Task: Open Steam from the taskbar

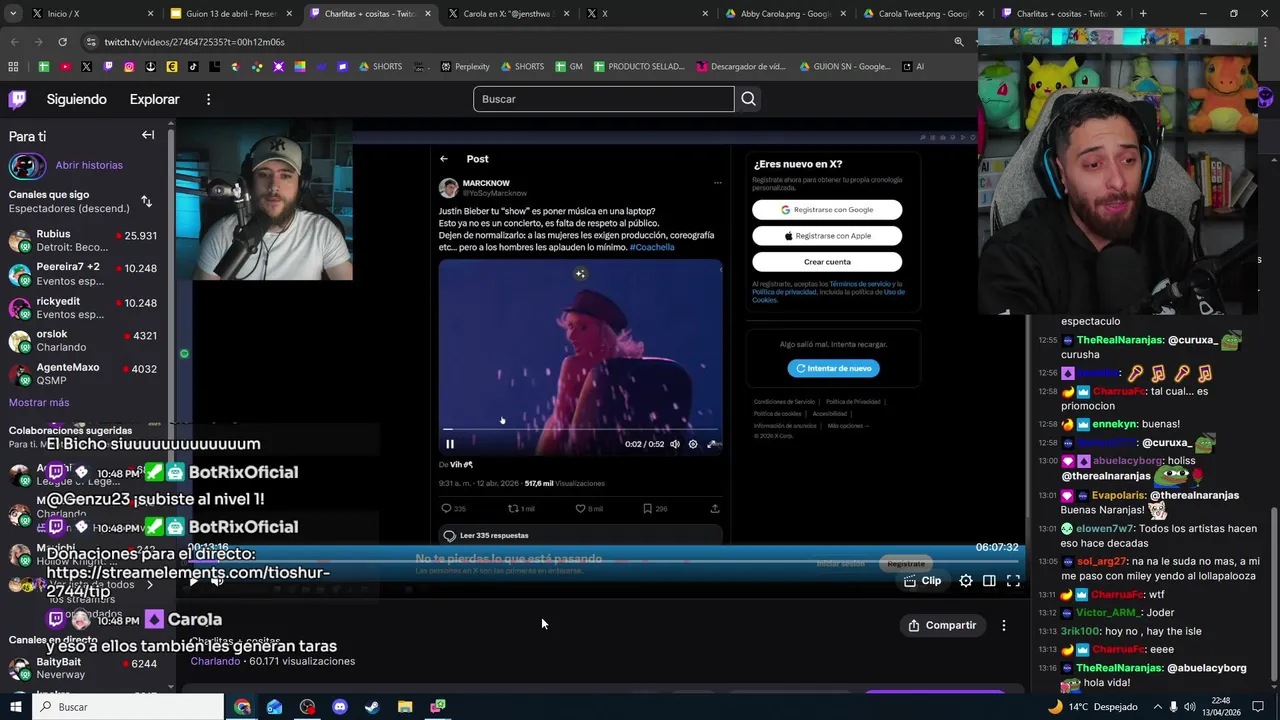Action: click(372, 707)
